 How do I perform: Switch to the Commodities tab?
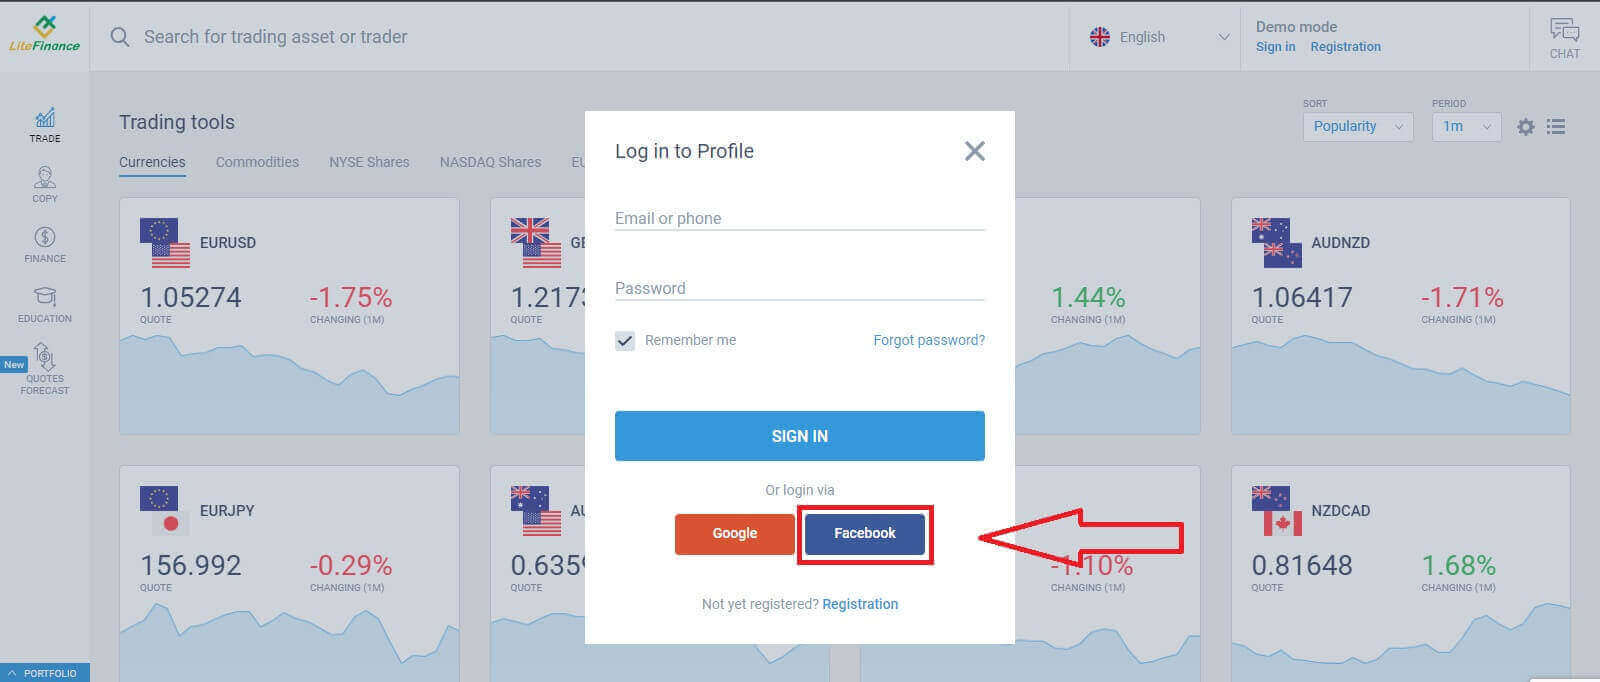[x=257, y=162]
